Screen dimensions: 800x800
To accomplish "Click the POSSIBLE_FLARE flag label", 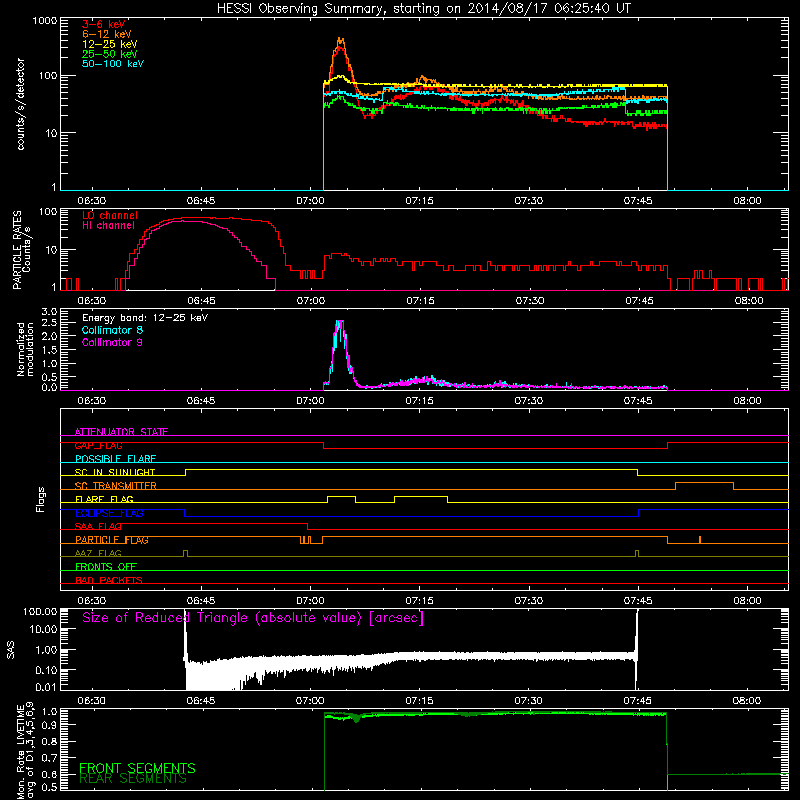I will click(x=115, y=459).
